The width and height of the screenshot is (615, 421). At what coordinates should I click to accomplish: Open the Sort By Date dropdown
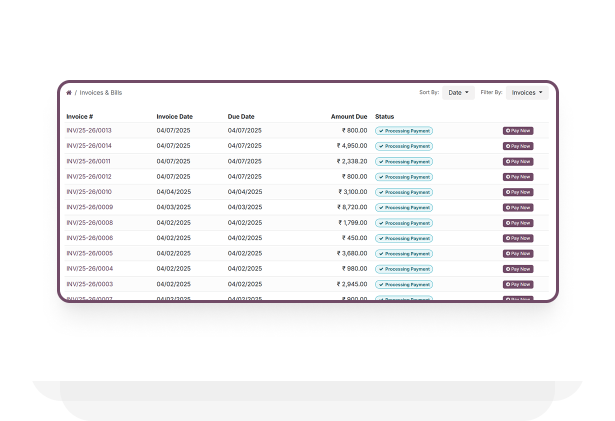458,92
